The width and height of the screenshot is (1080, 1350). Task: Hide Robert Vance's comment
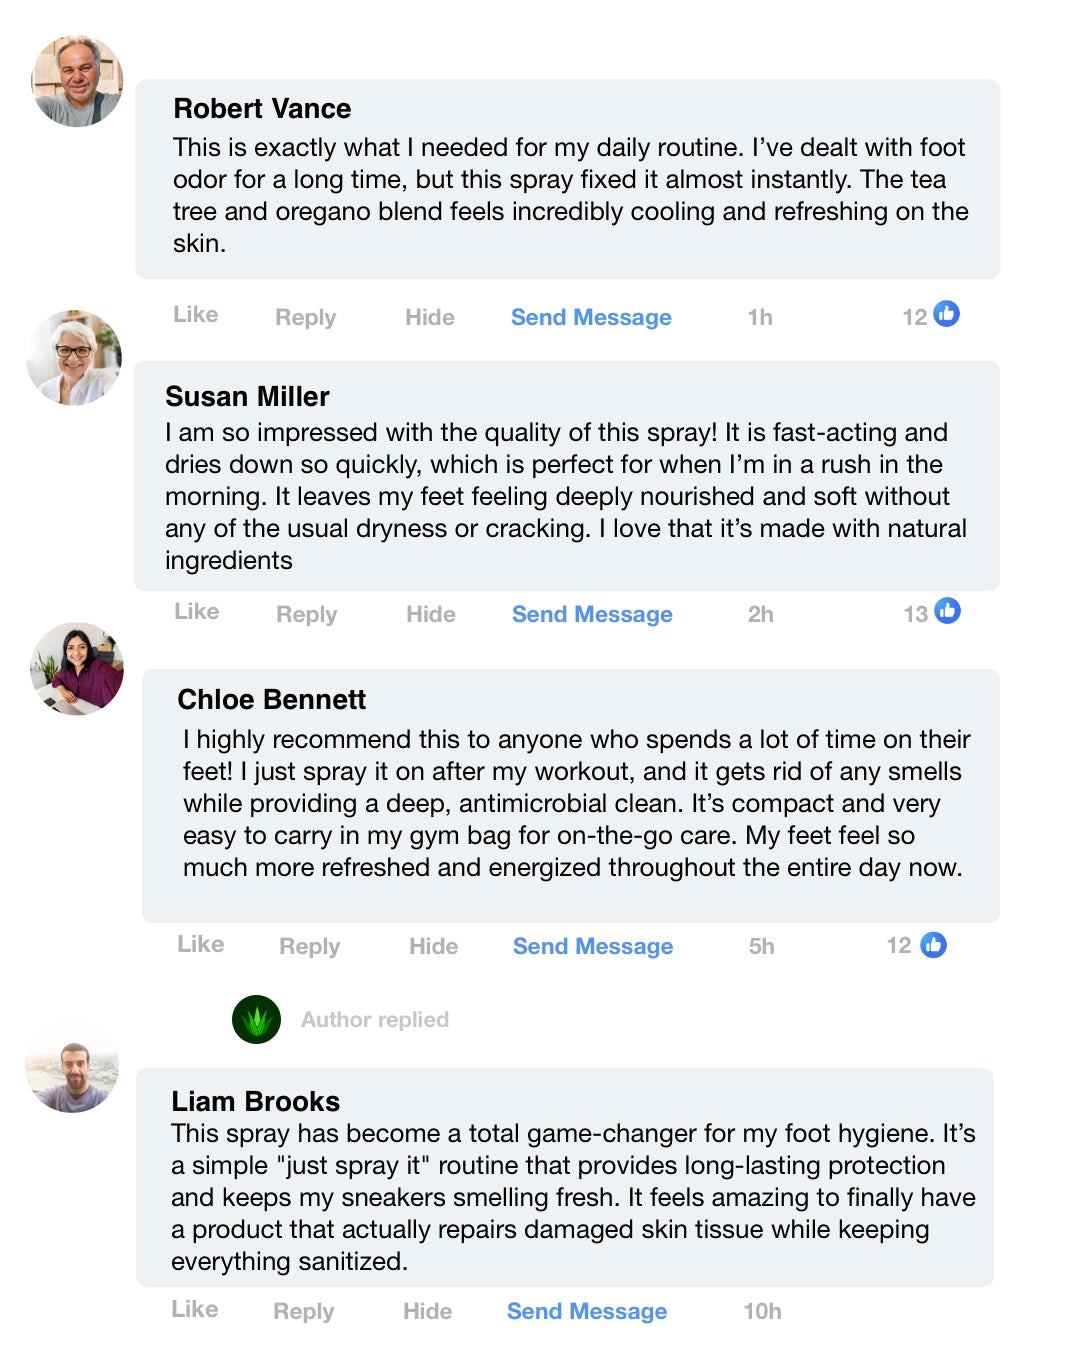coord(429,317)
